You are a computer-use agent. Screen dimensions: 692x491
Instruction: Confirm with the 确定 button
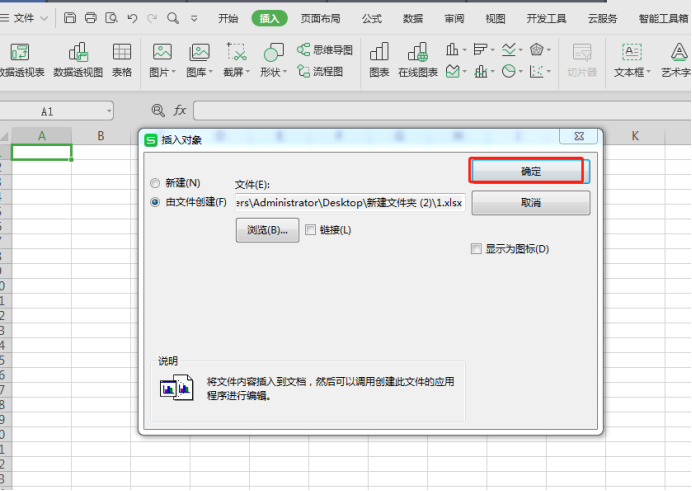[x=530, y=171]
